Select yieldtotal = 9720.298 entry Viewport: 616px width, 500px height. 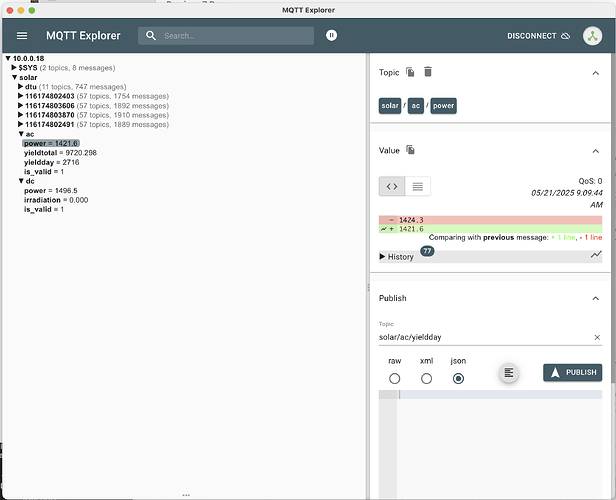pos(60,153)
